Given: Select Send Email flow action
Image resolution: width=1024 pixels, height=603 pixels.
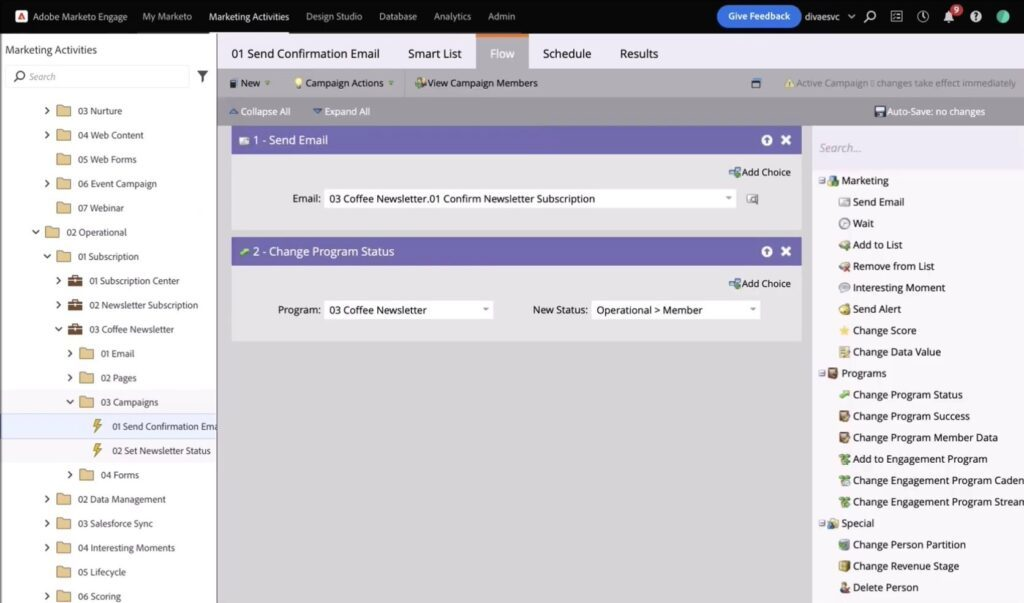Looking at the screenshot, I should point(871,202).
